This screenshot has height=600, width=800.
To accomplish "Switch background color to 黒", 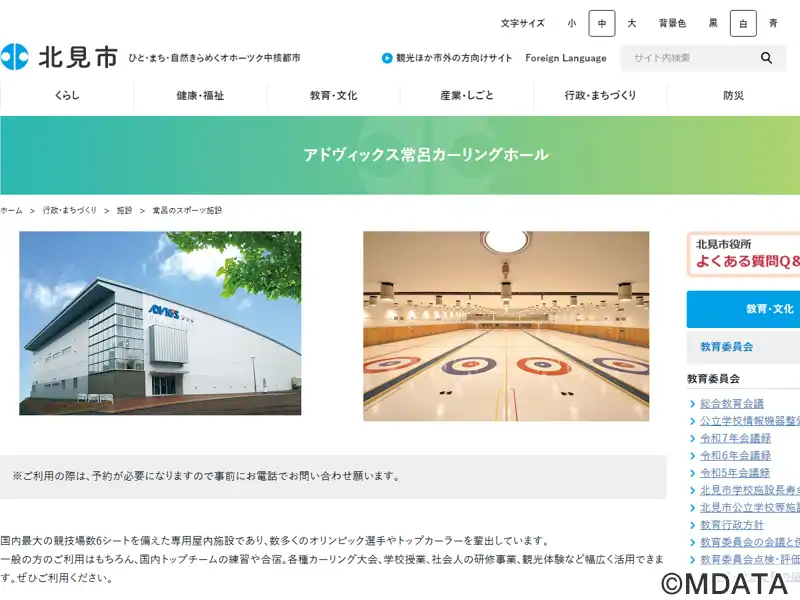I will pyautogui.click(x=713, y=23).
